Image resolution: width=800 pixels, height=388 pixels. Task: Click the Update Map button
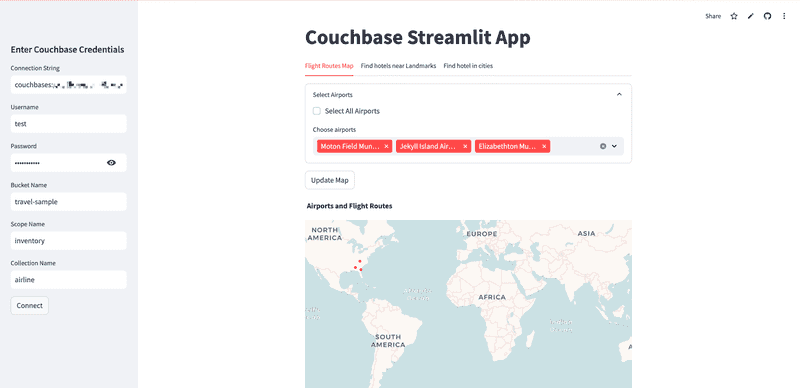click(x=330, y=180)
